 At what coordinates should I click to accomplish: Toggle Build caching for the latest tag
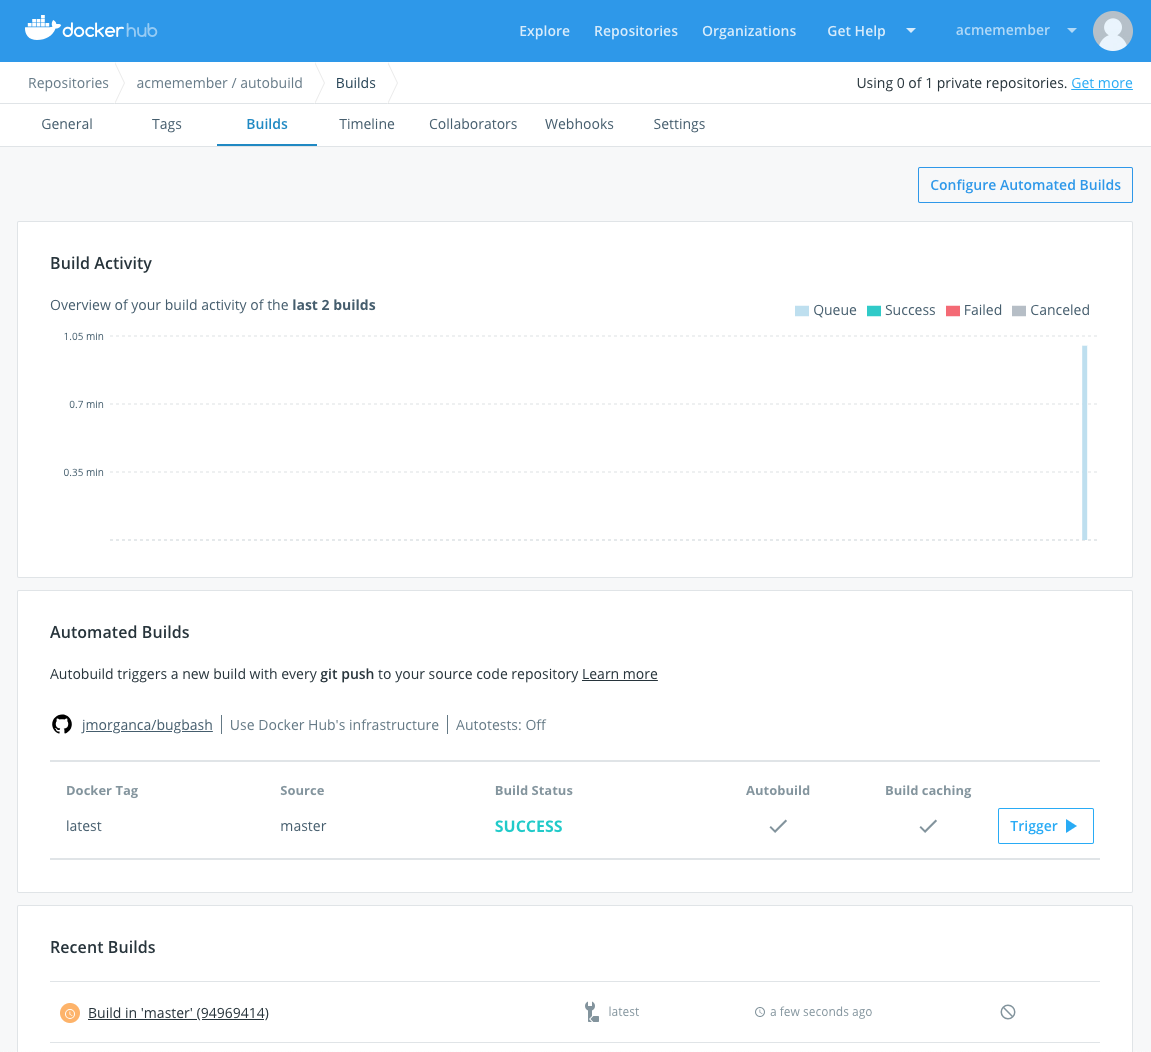pyautogui.click(x=928, y=826)
